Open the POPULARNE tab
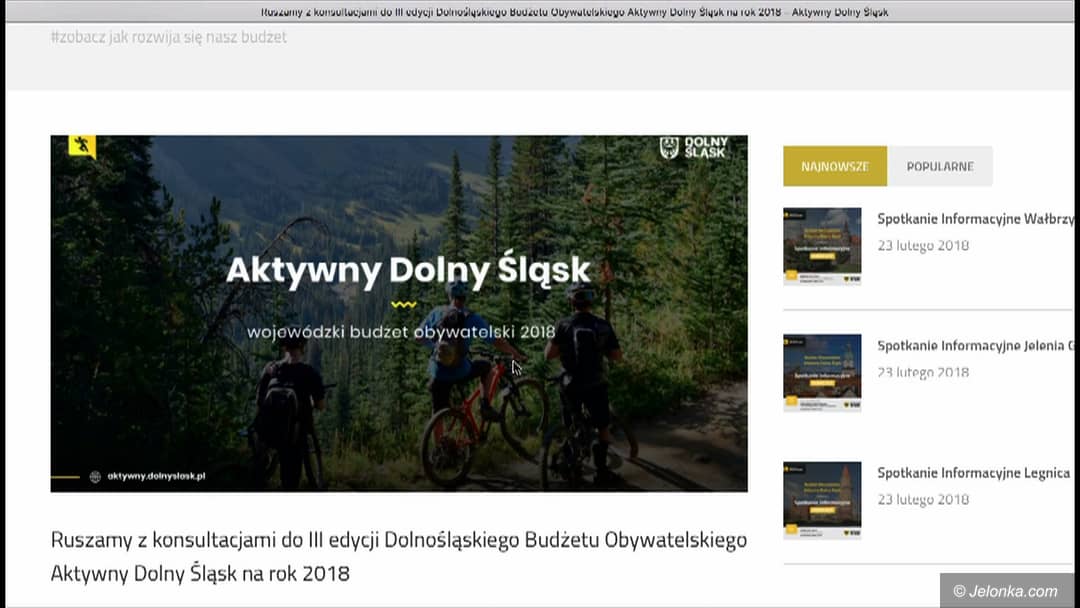The image size is (1080, 608). coord(939,166)
